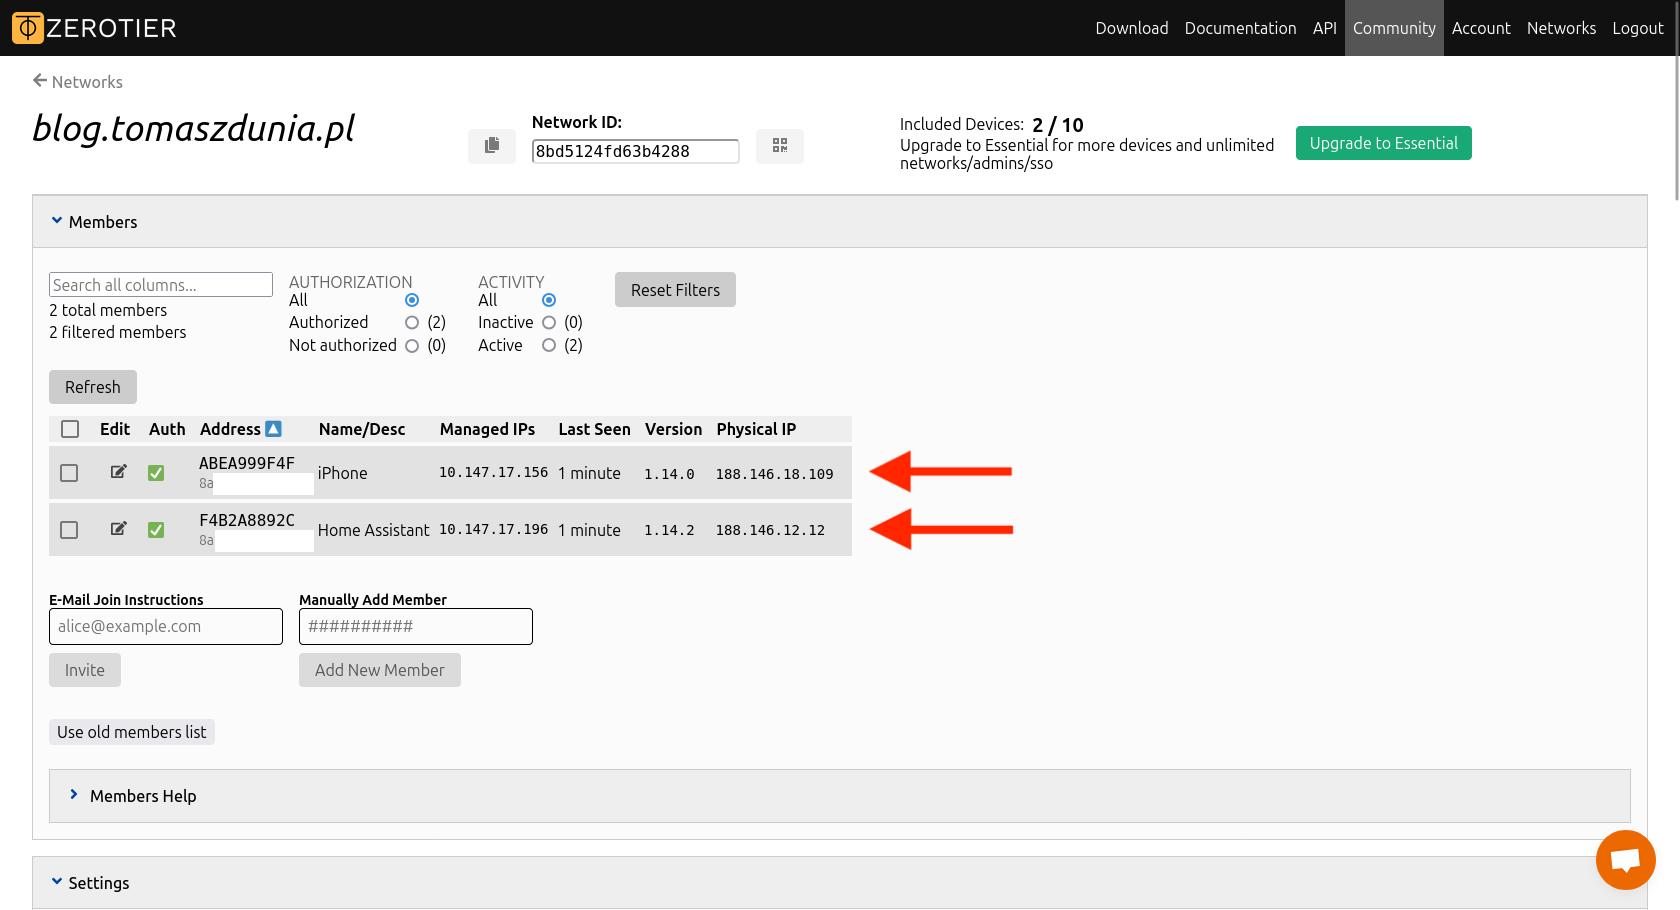Expand the Members Help panel
Image resolution: width=1680 pixels, height=910 pixels.
pyautogui.click(x=74, y=795)
